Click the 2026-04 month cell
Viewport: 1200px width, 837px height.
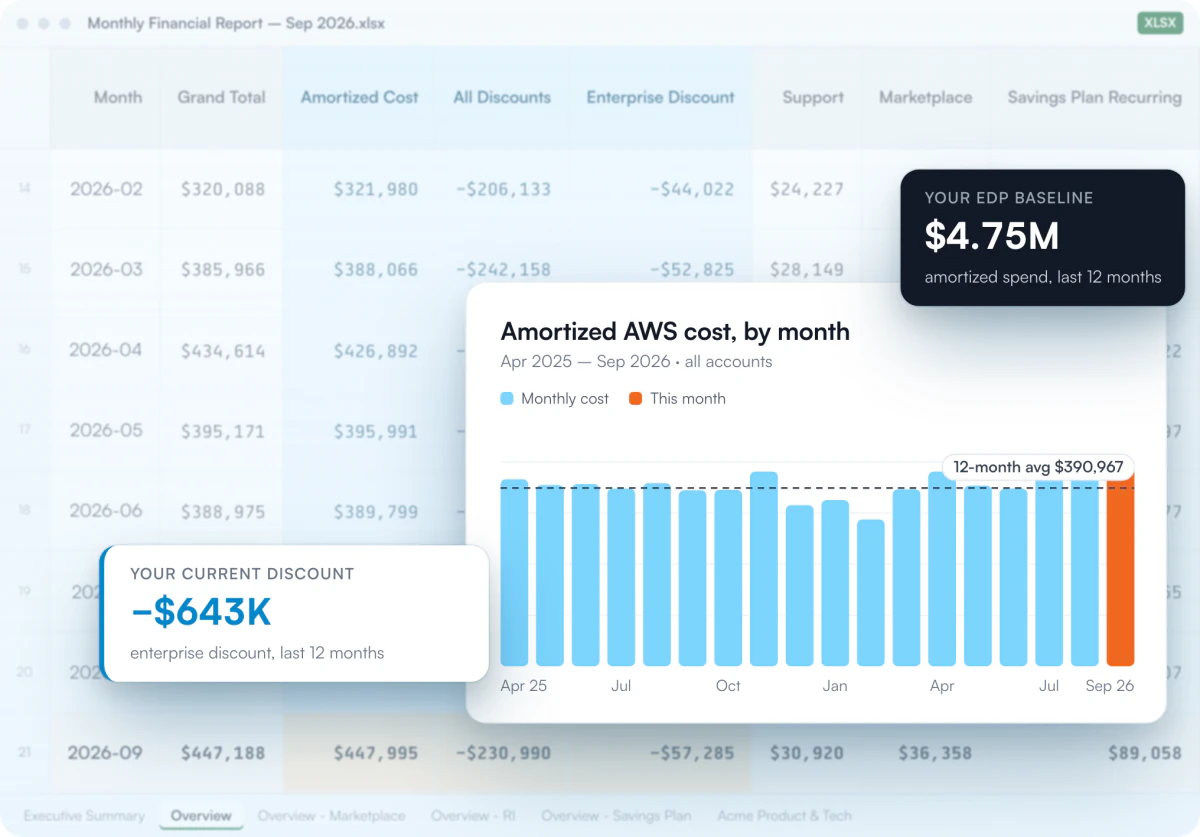click(x=106, y=351)
